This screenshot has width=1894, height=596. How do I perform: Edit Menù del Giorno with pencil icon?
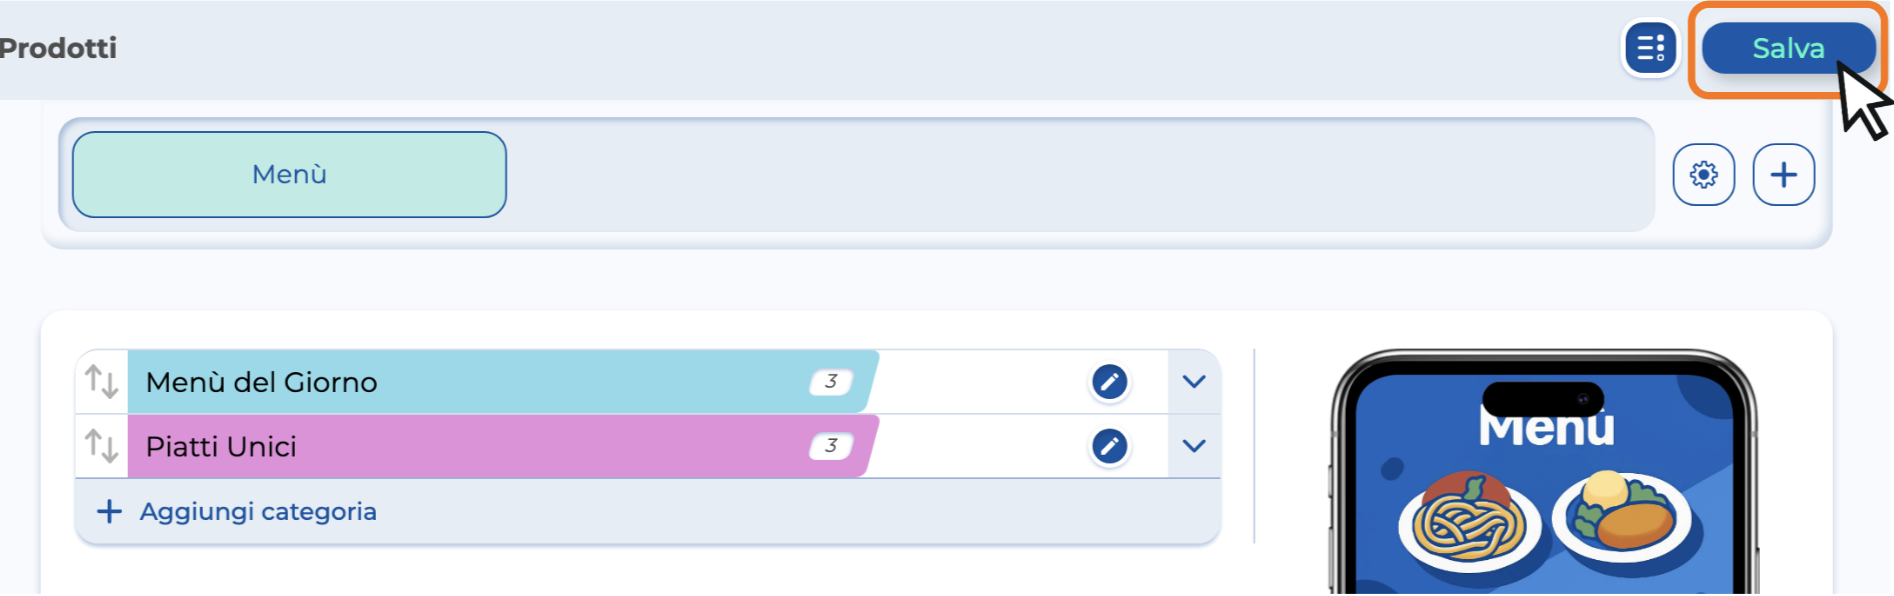coord(1109,382)
